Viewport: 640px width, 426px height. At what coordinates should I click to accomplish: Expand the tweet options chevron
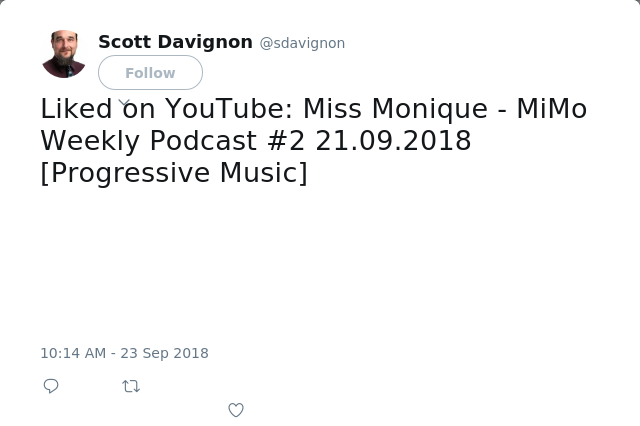(x=124, y=102)
